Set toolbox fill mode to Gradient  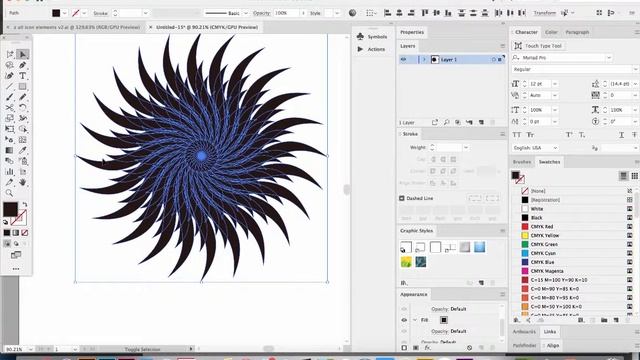click(16, 233)
